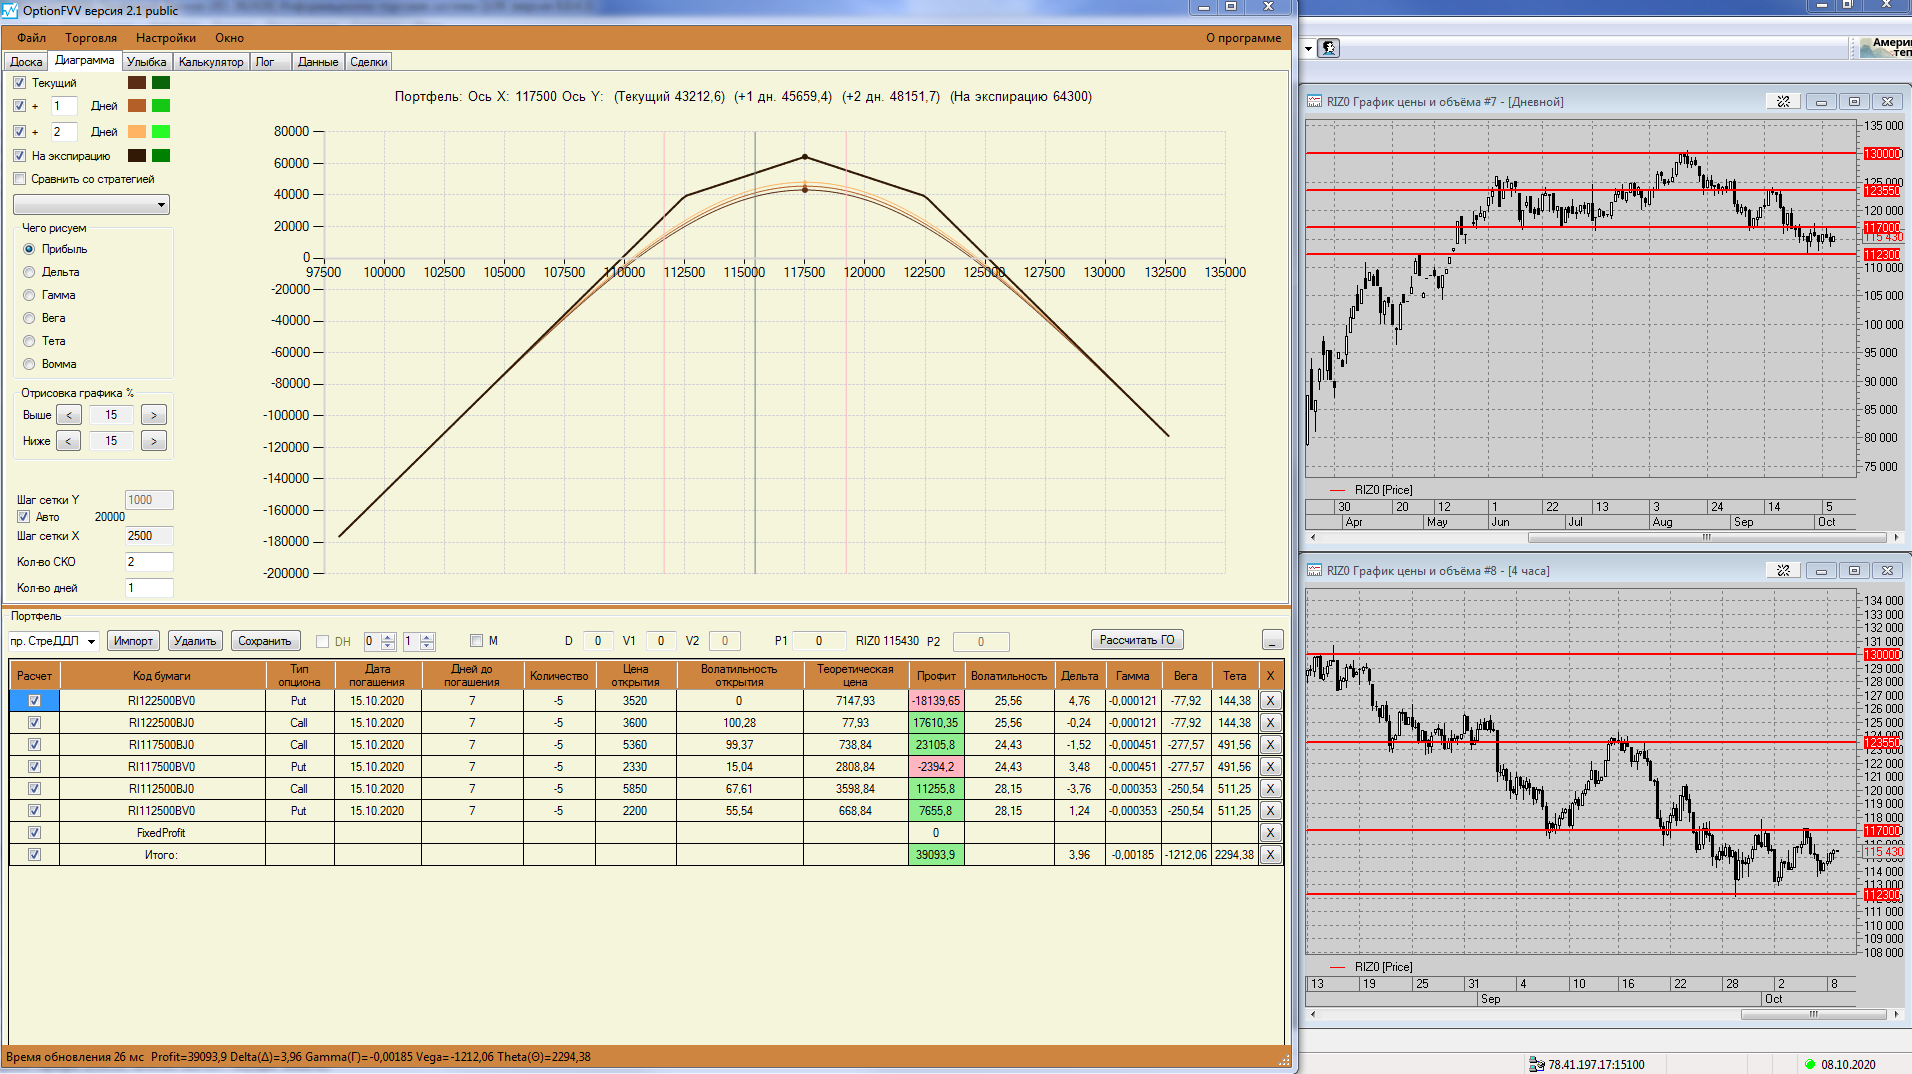The height and width of the screenshot is (1074, 1912).
Task: Toggle the '+1 Дней' curve checkbox
Action: click(19, 105)
